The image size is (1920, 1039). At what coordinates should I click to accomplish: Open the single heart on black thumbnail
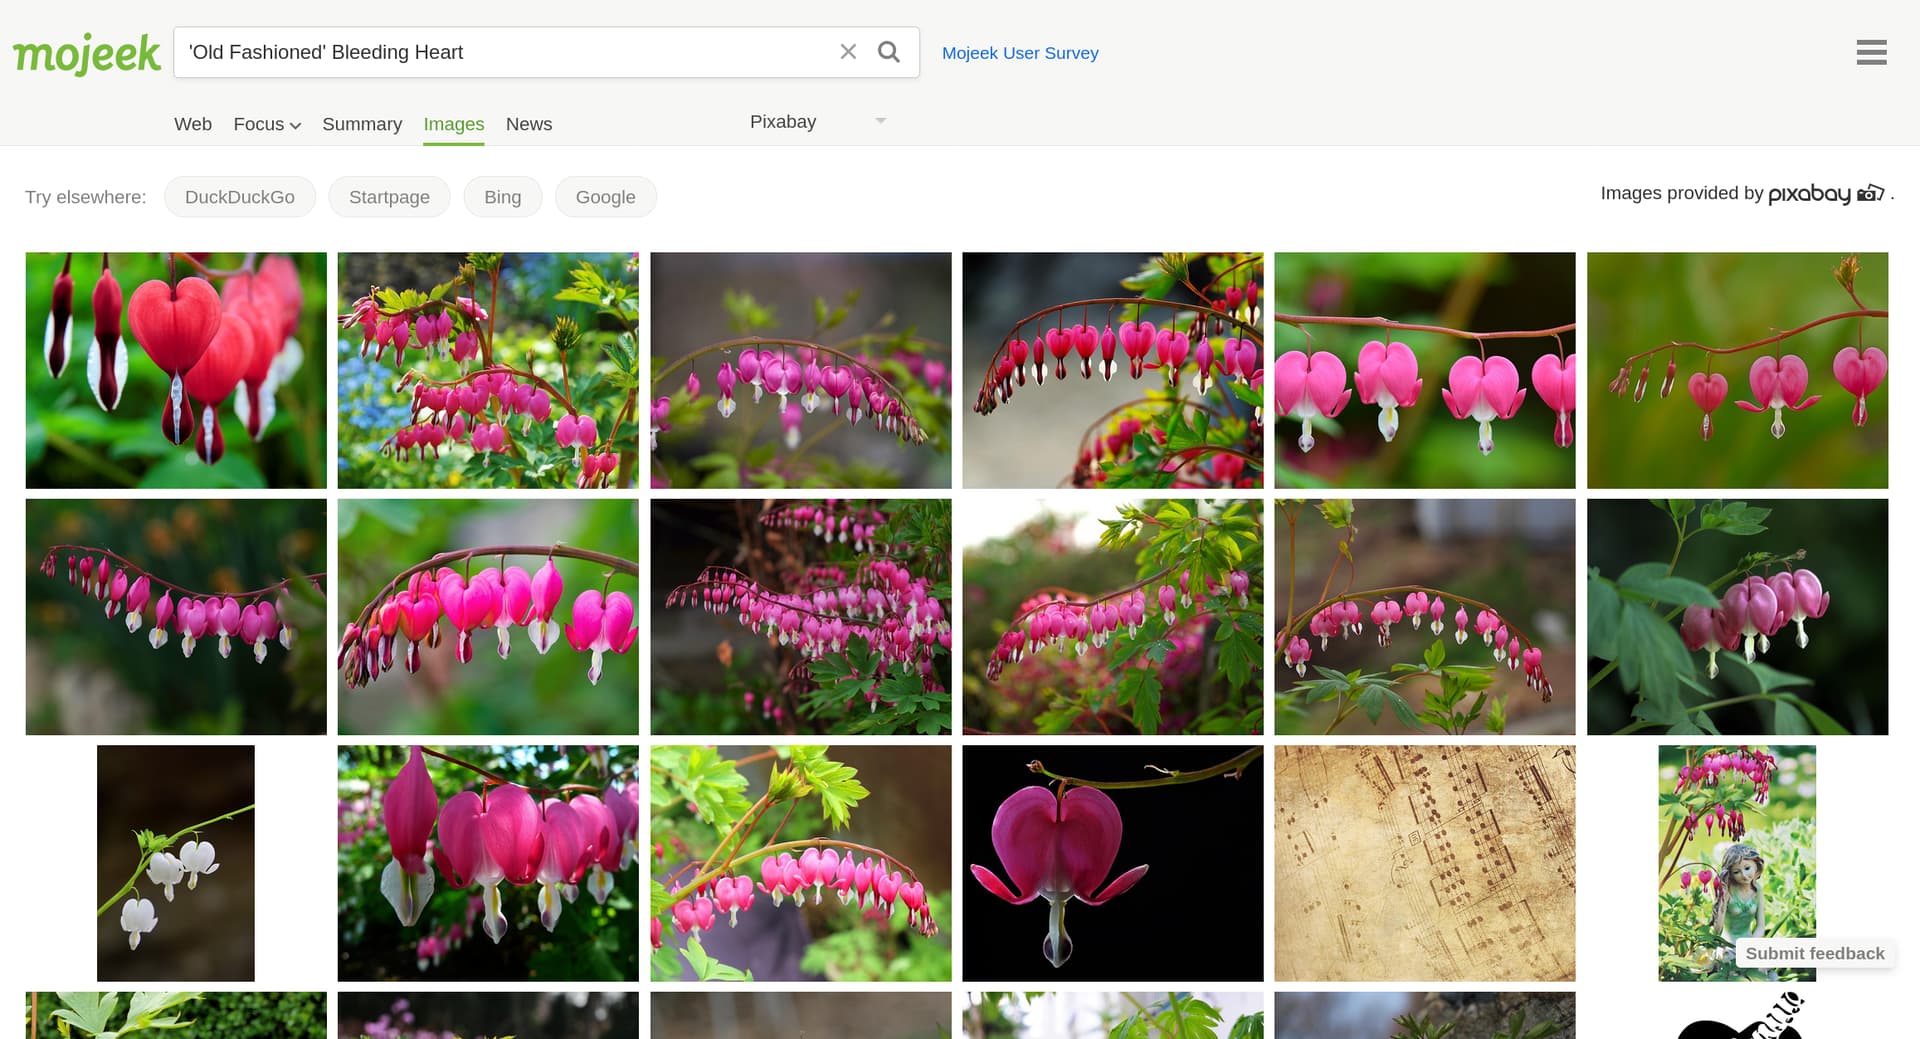(1113, 863)
